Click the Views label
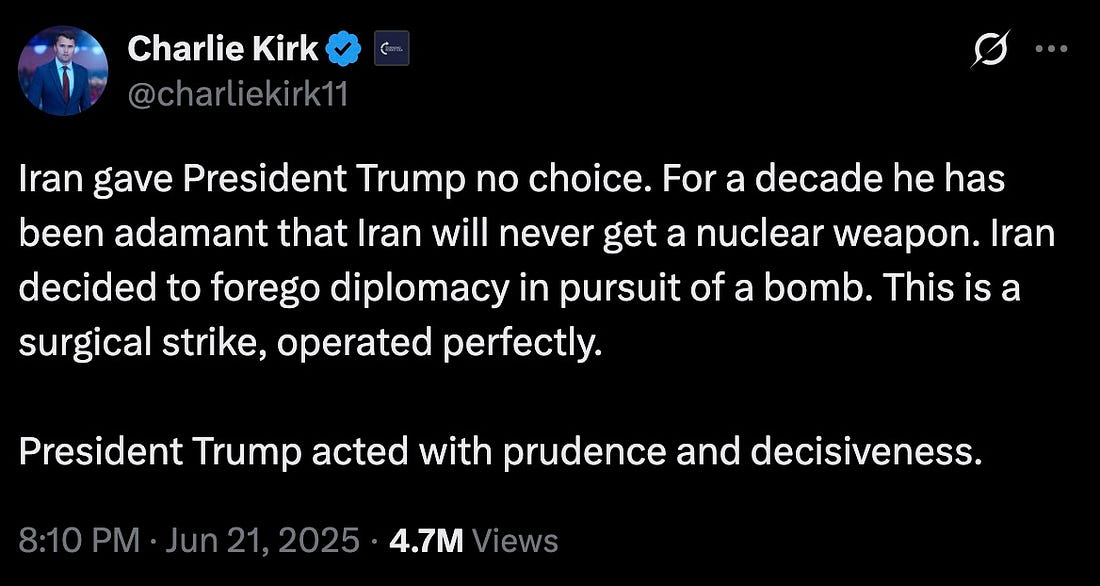 515,541
